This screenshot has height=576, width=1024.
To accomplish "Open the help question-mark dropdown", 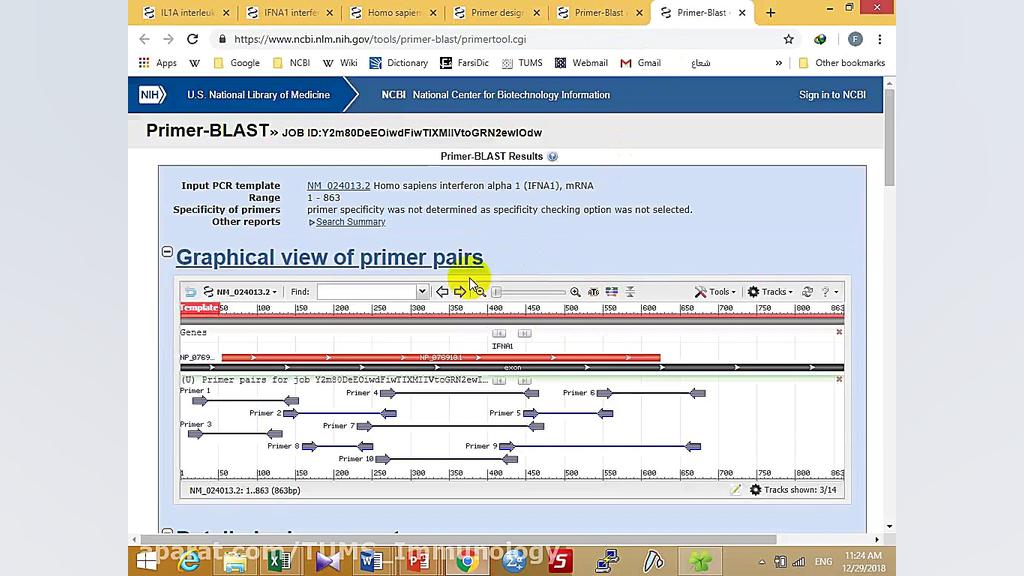I will pyautogui.click(x=829, y=292).
